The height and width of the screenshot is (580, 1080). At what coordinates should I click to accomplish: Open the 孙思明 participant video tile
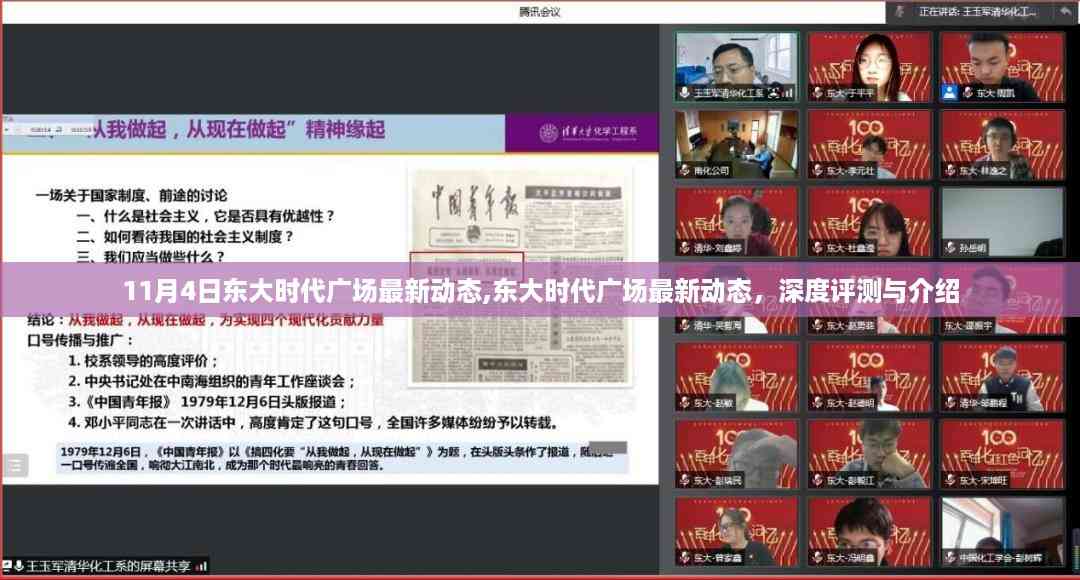point(1003,221)
